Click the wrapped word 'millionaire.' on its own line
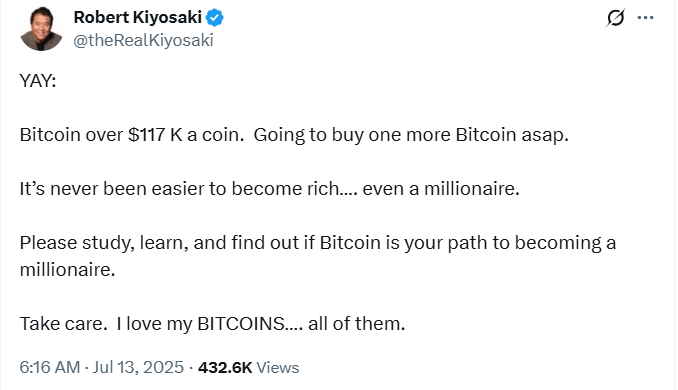The image size is (678, 390). [67, 270]
